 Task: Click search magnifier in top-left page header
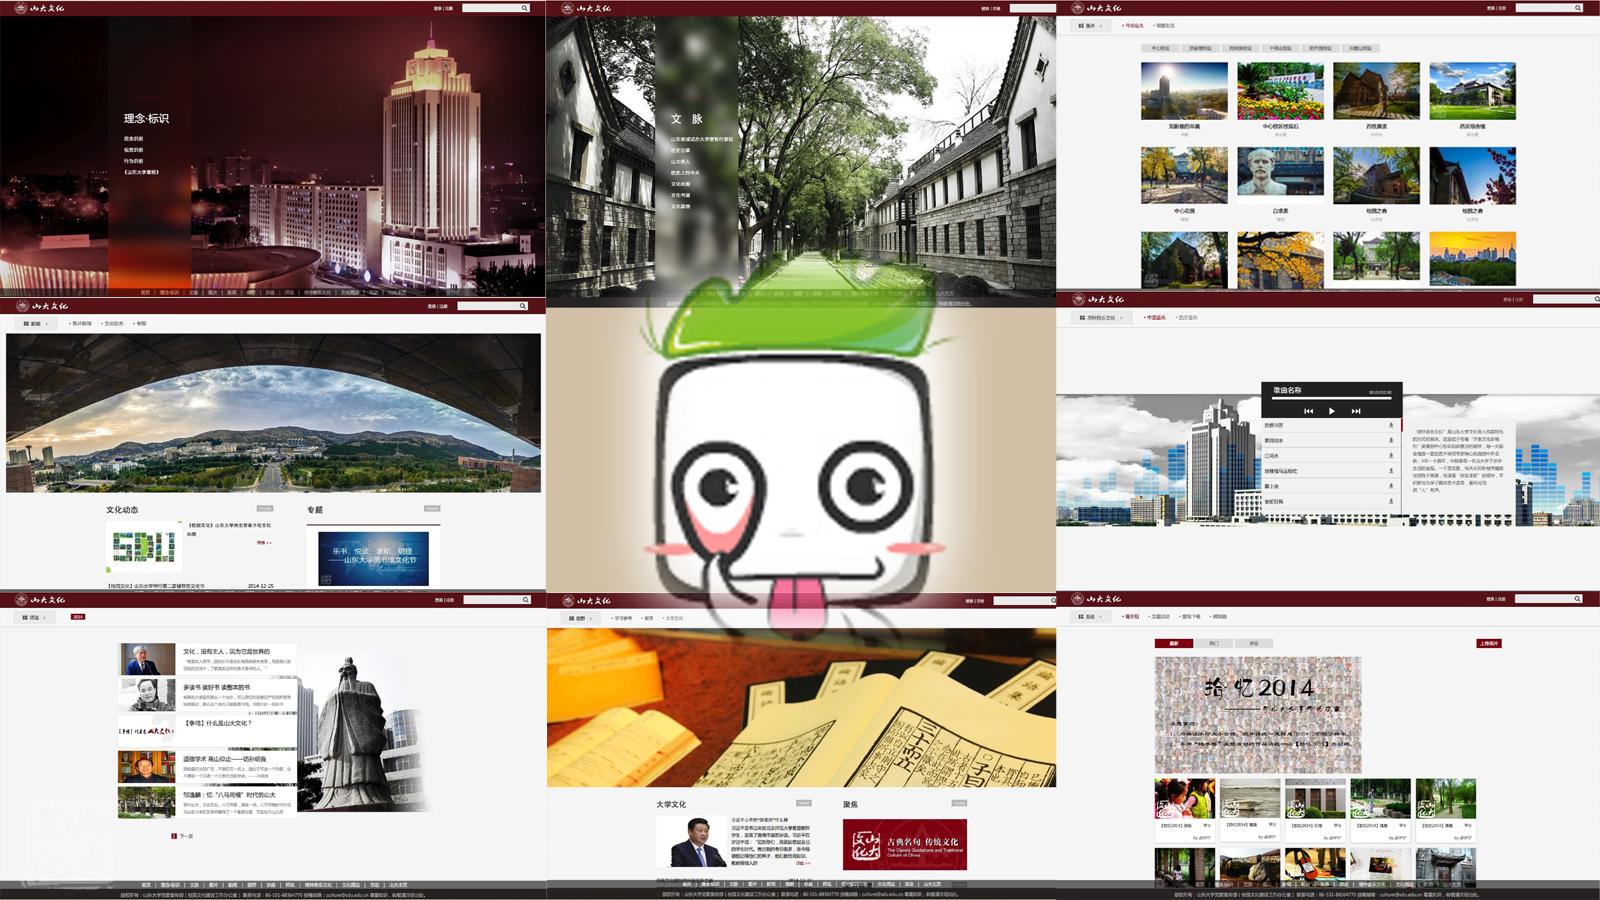[524, 8]
